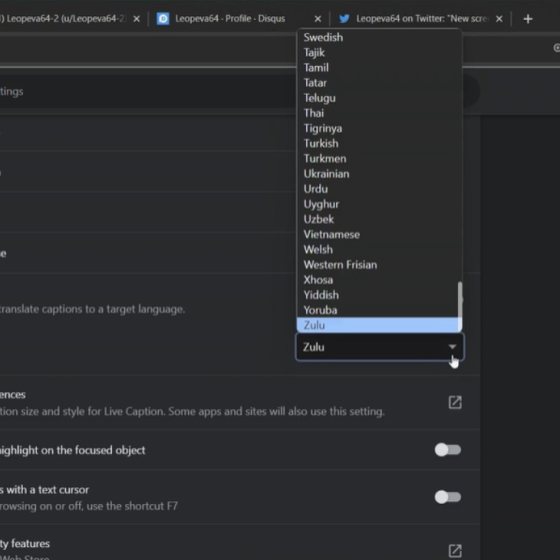
Task: Choose Uyghur from the dropdown list
Action: (378, 204)
